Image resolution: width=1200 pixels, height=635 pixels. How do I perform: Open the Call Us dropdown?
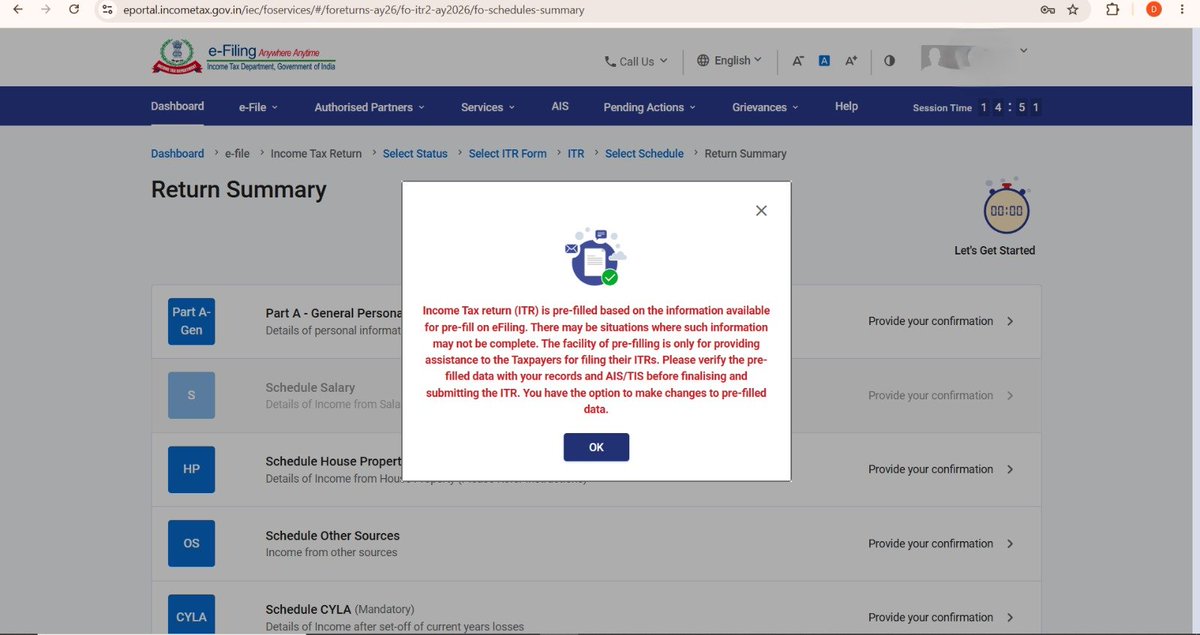[x=636, y=61]
